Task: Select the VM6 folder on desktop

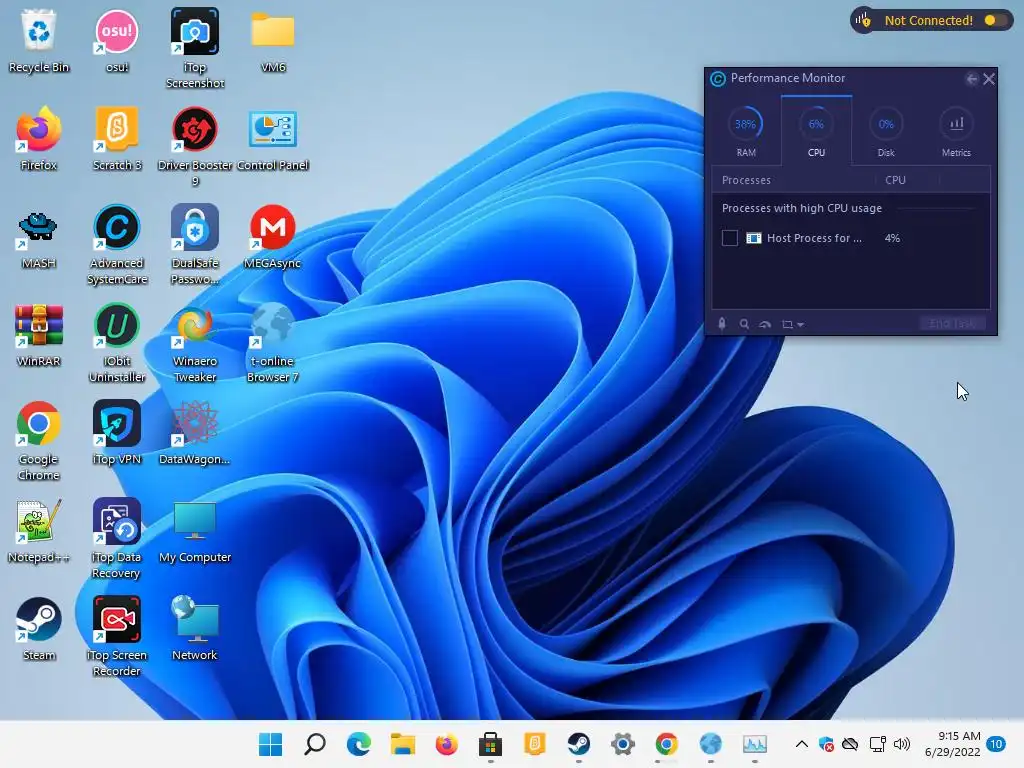Action: coord(273,40)
